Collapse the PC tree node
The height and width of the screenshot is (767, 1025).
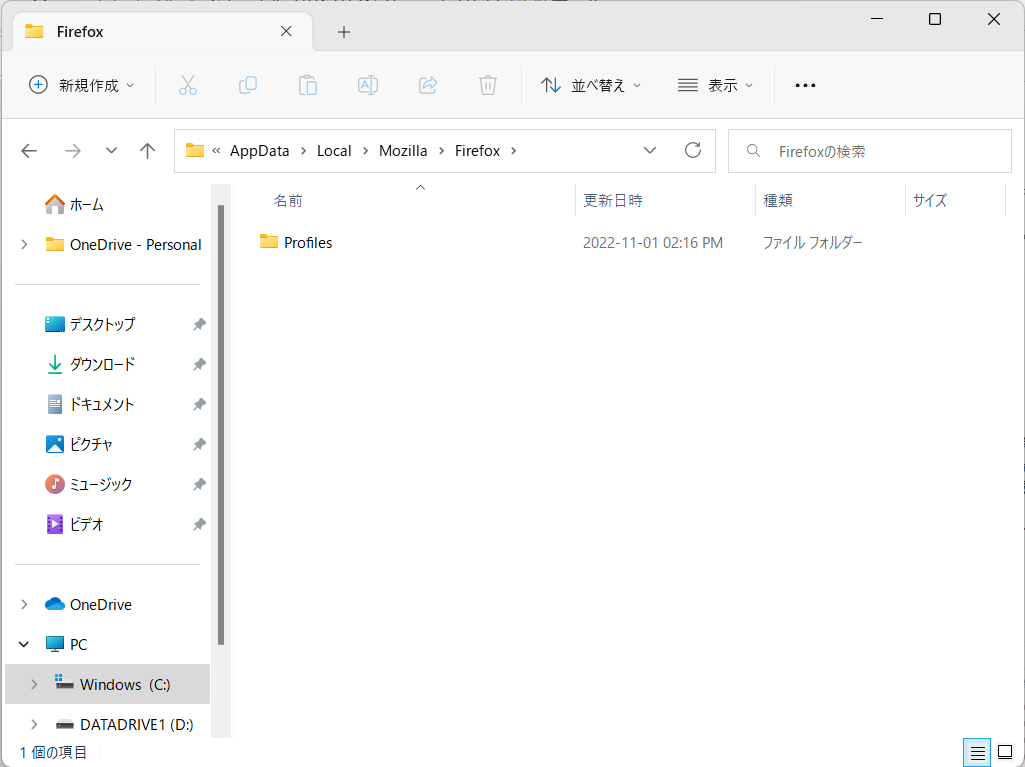[x=24, y=644]
